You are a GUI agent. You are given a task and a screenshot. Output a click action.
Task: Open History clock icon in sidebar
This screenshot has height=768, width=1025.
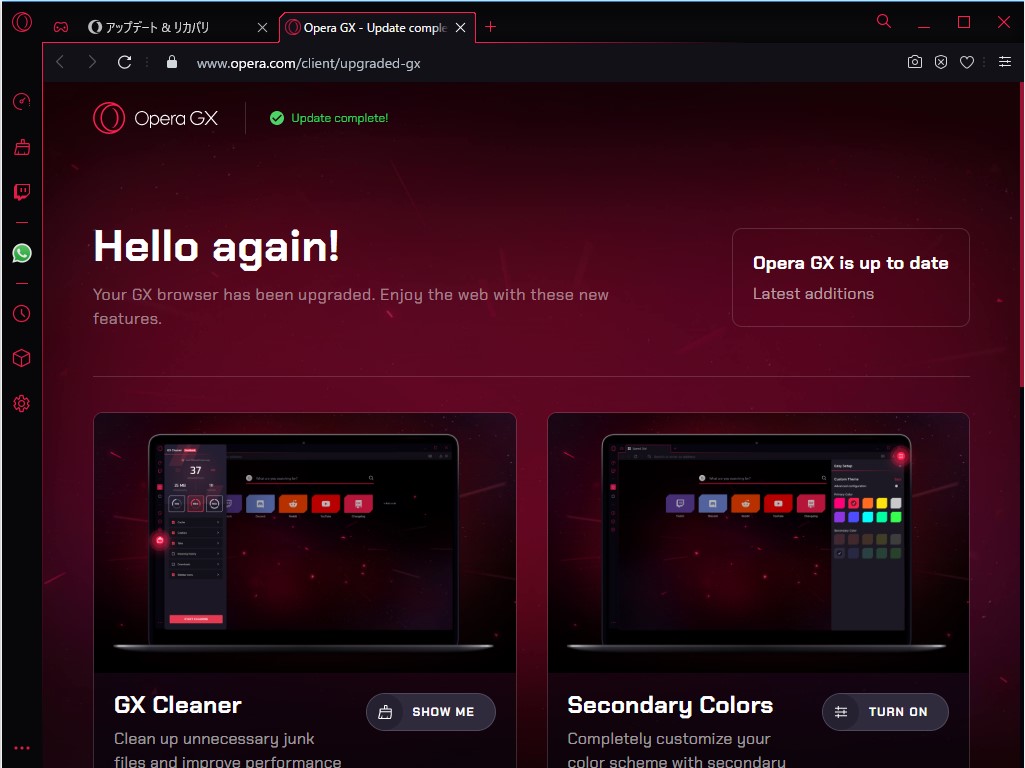22,314
